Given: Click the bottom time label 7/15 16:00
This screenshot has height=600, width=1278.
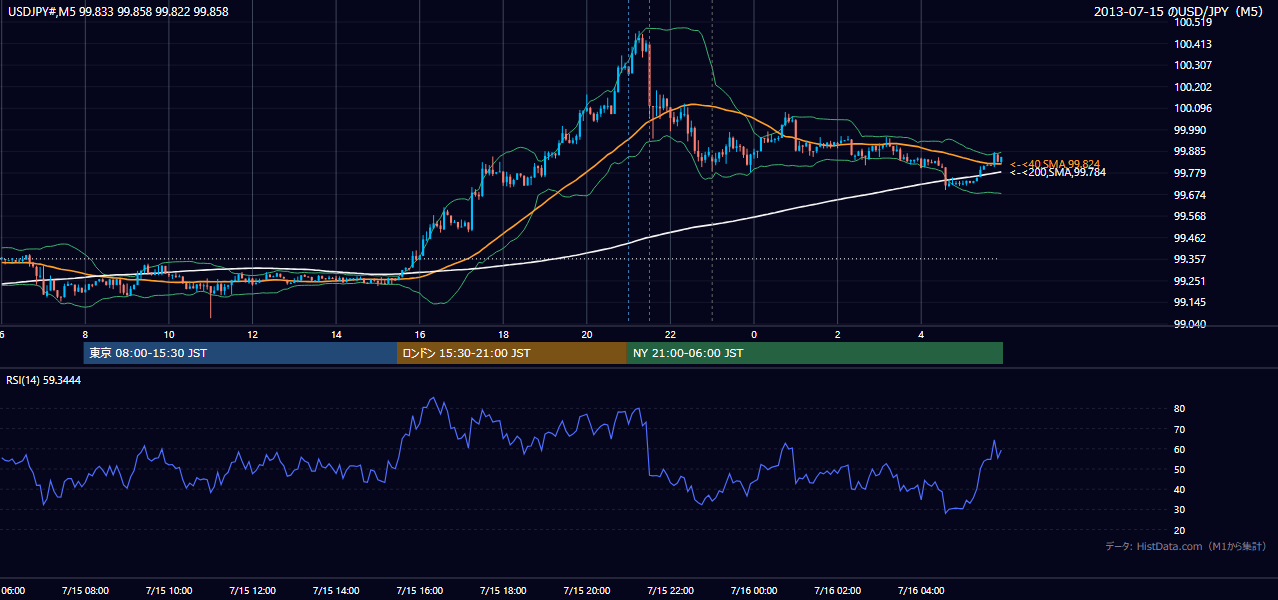Looking at the screenshot, I should click(x=419, y=590).
